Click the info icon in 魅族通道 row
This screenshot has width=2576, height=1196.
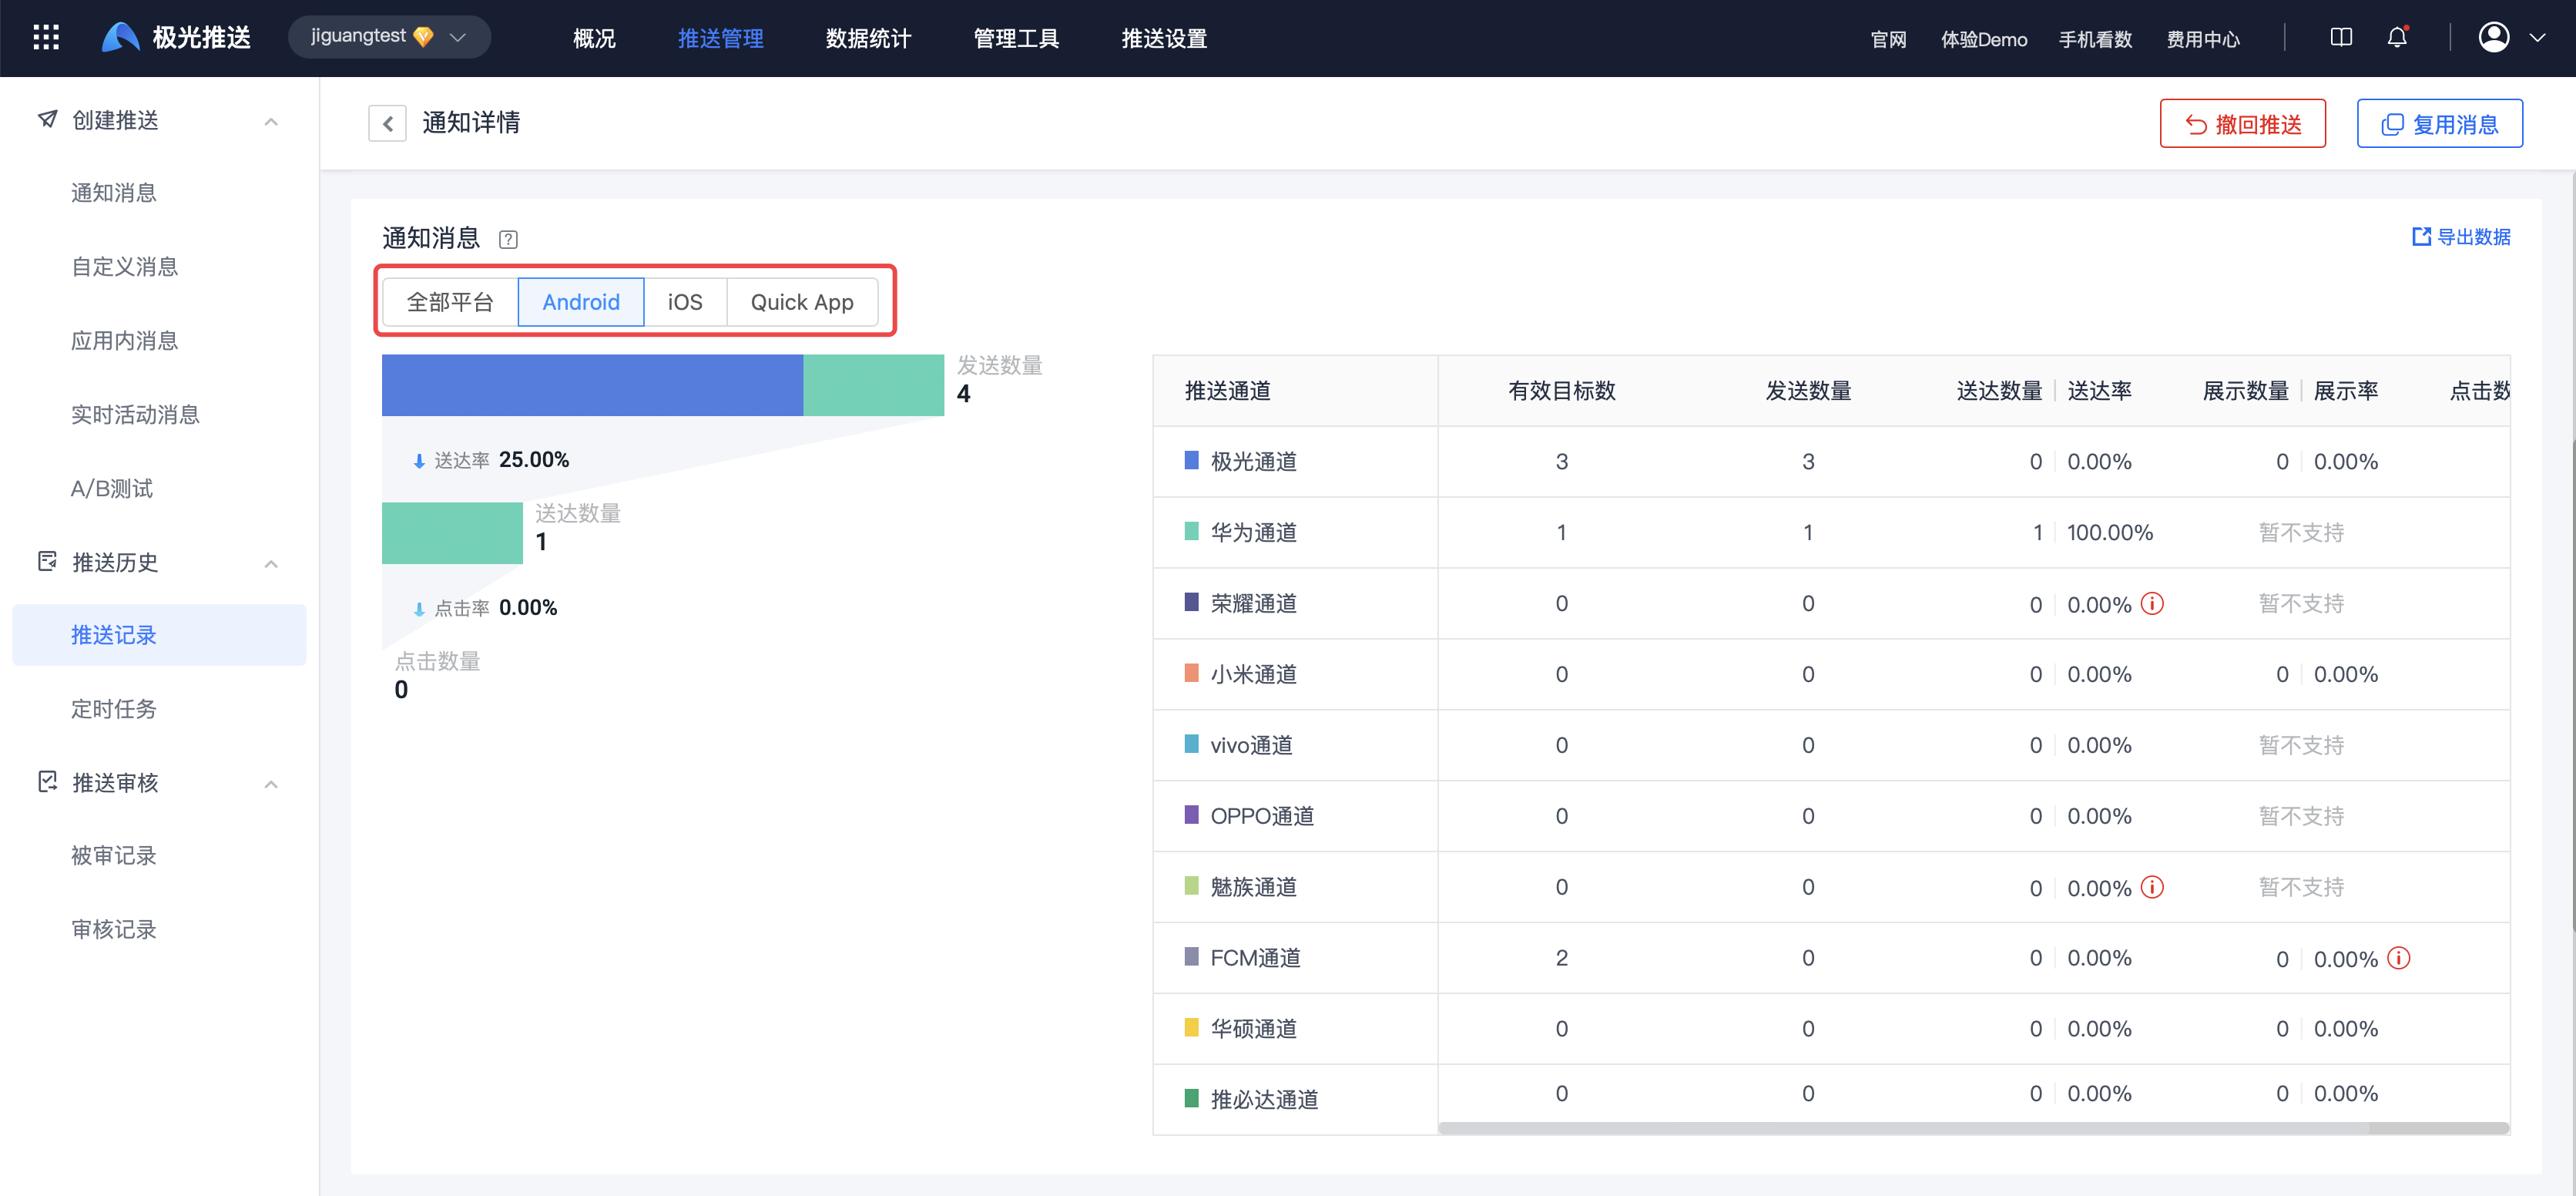click(2152, 887)
